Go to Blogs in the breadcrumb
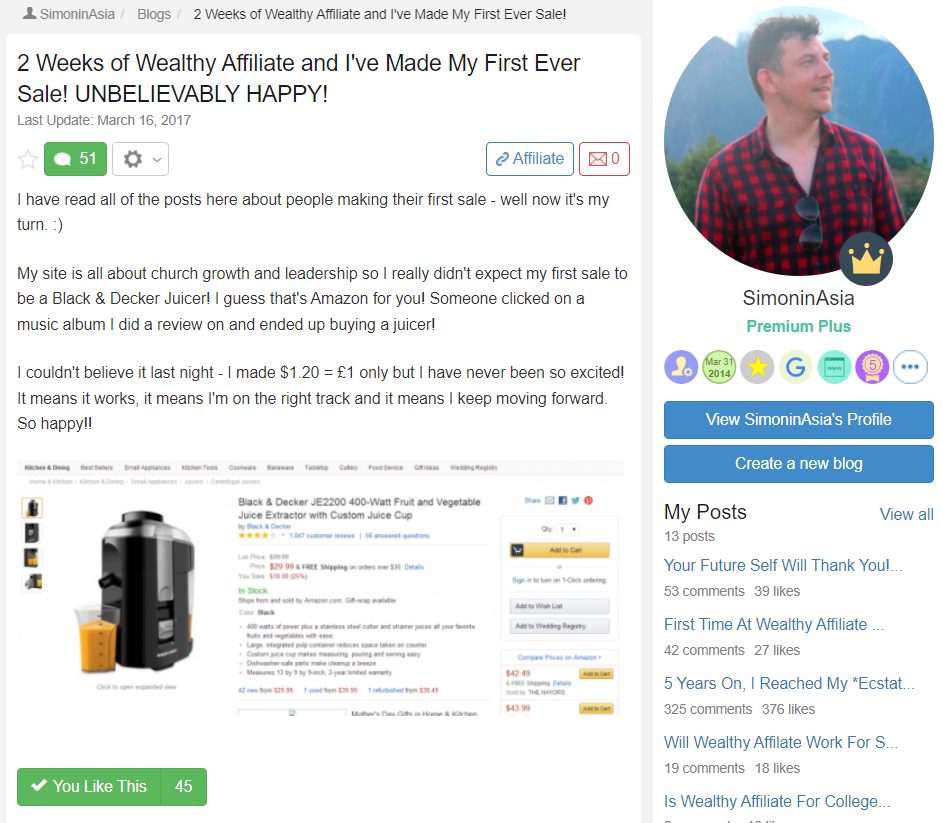This screenshot has width=943, height=823. point(154,14)
